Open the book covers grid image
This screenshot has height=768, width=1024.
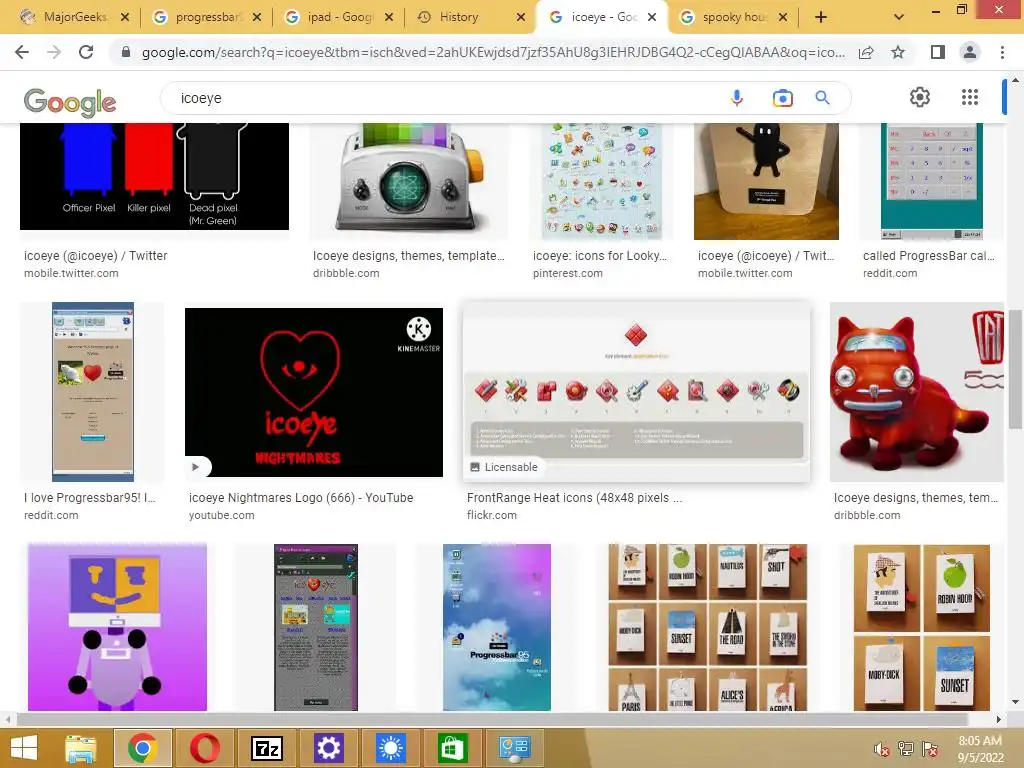tap(708, 627)
